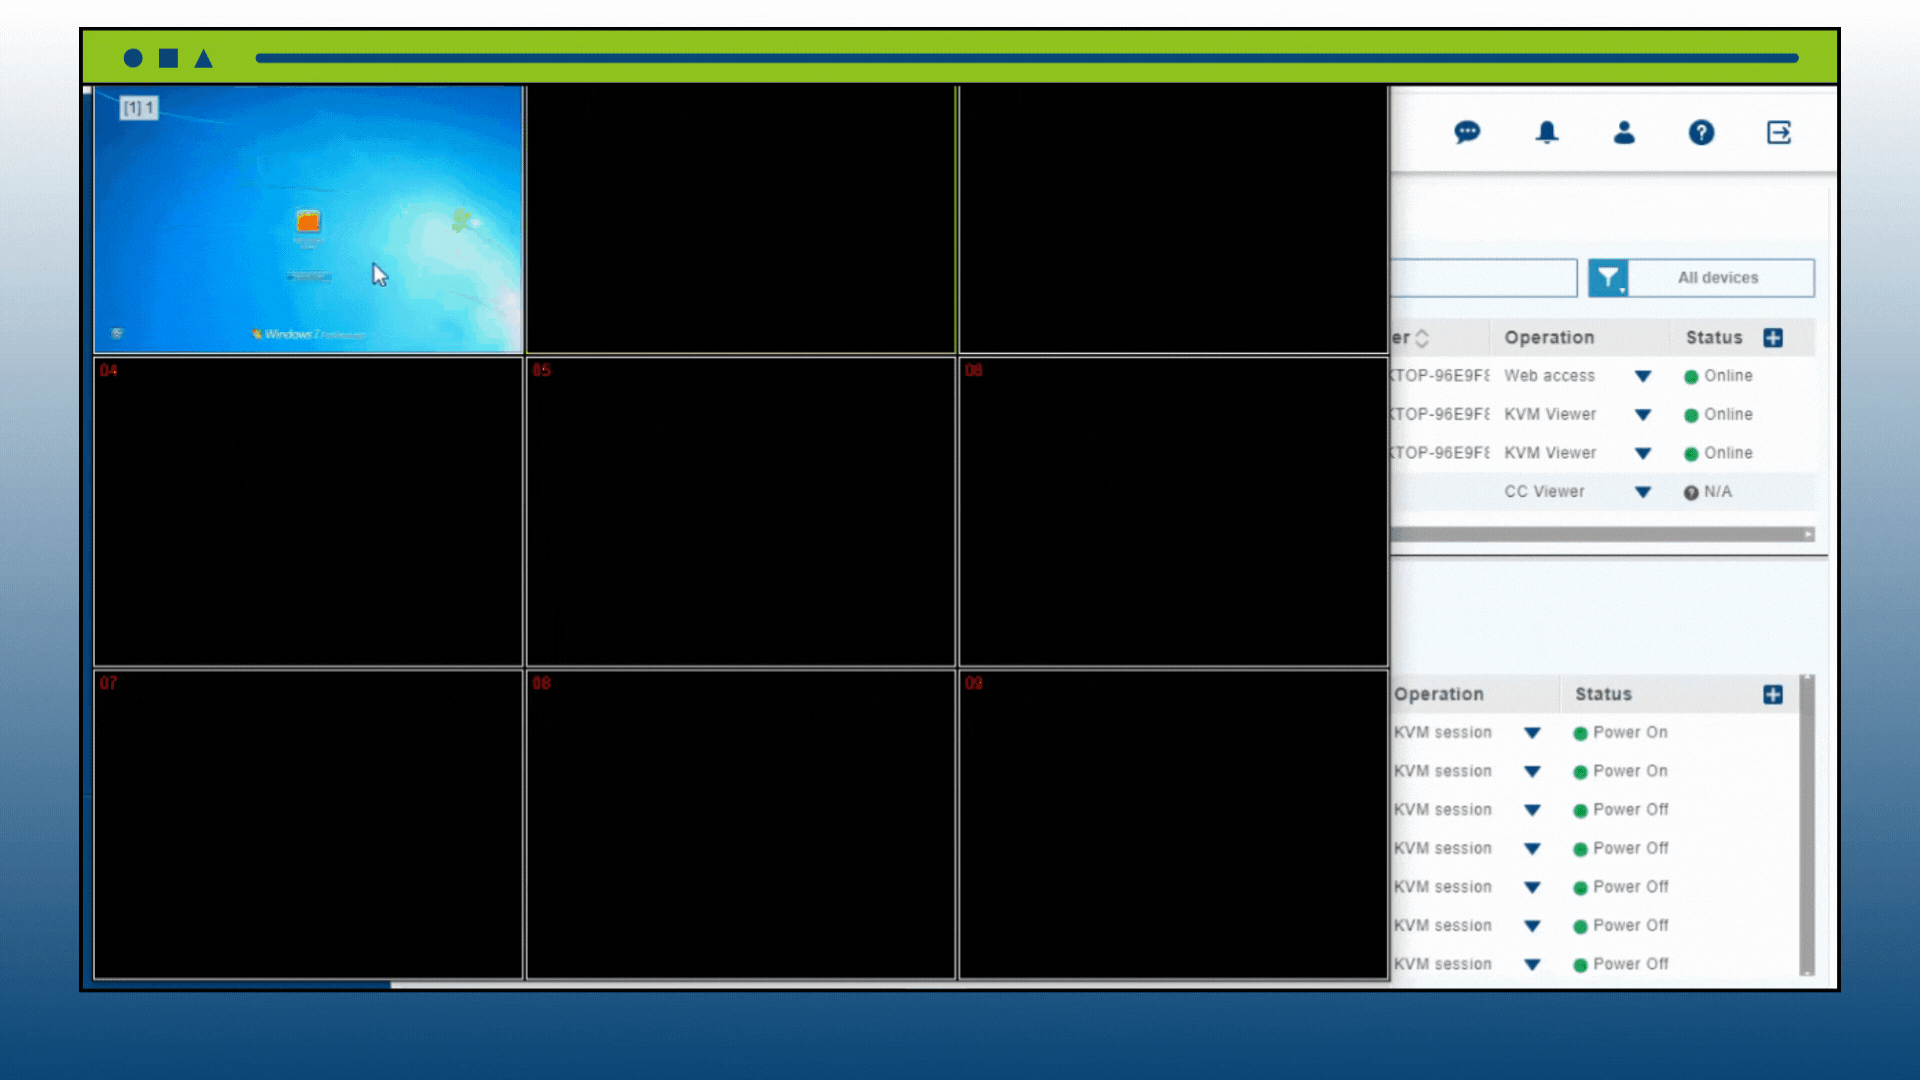Open the All devices filter selector
Viewport: 1920px width, 1080px height.
point(1718,278)
